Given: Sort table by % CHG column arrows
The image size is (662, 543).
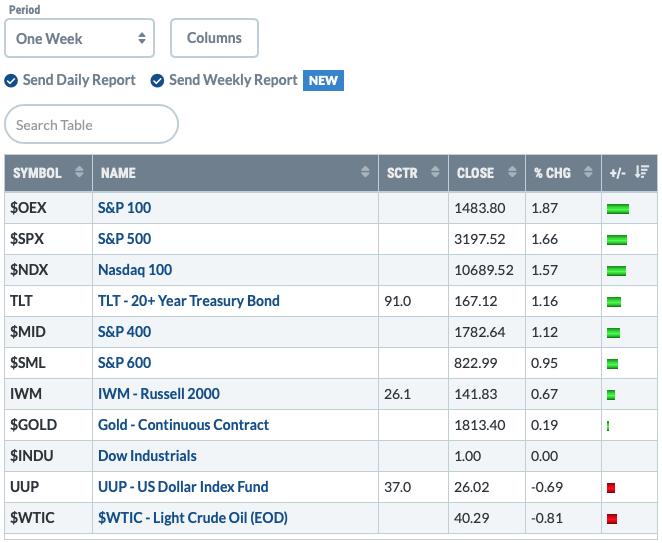Looking at the screenshot, I should 588,172.
